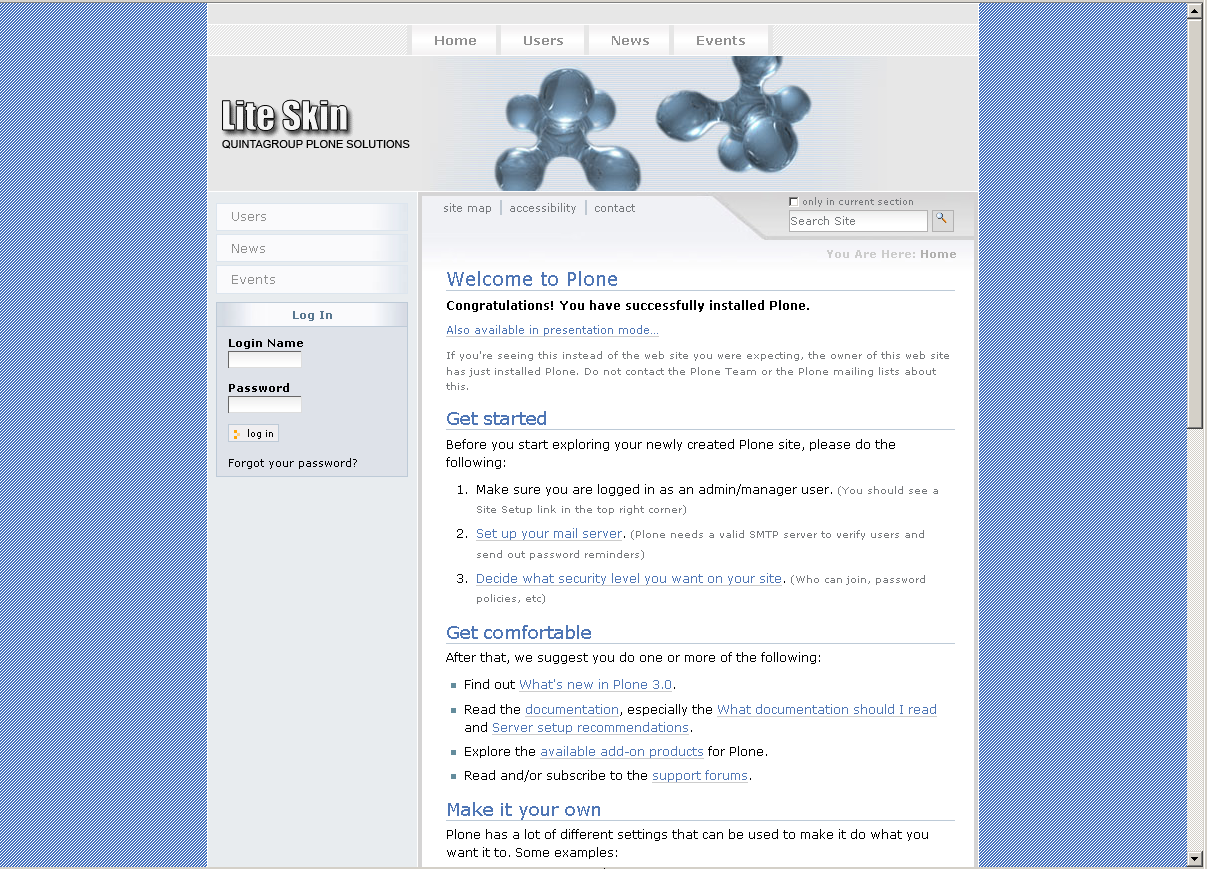Follow the 'What's new in Plone 3.0' link
The width and height of the screenshot is (1207, 869).
click(x=596, y=685)
